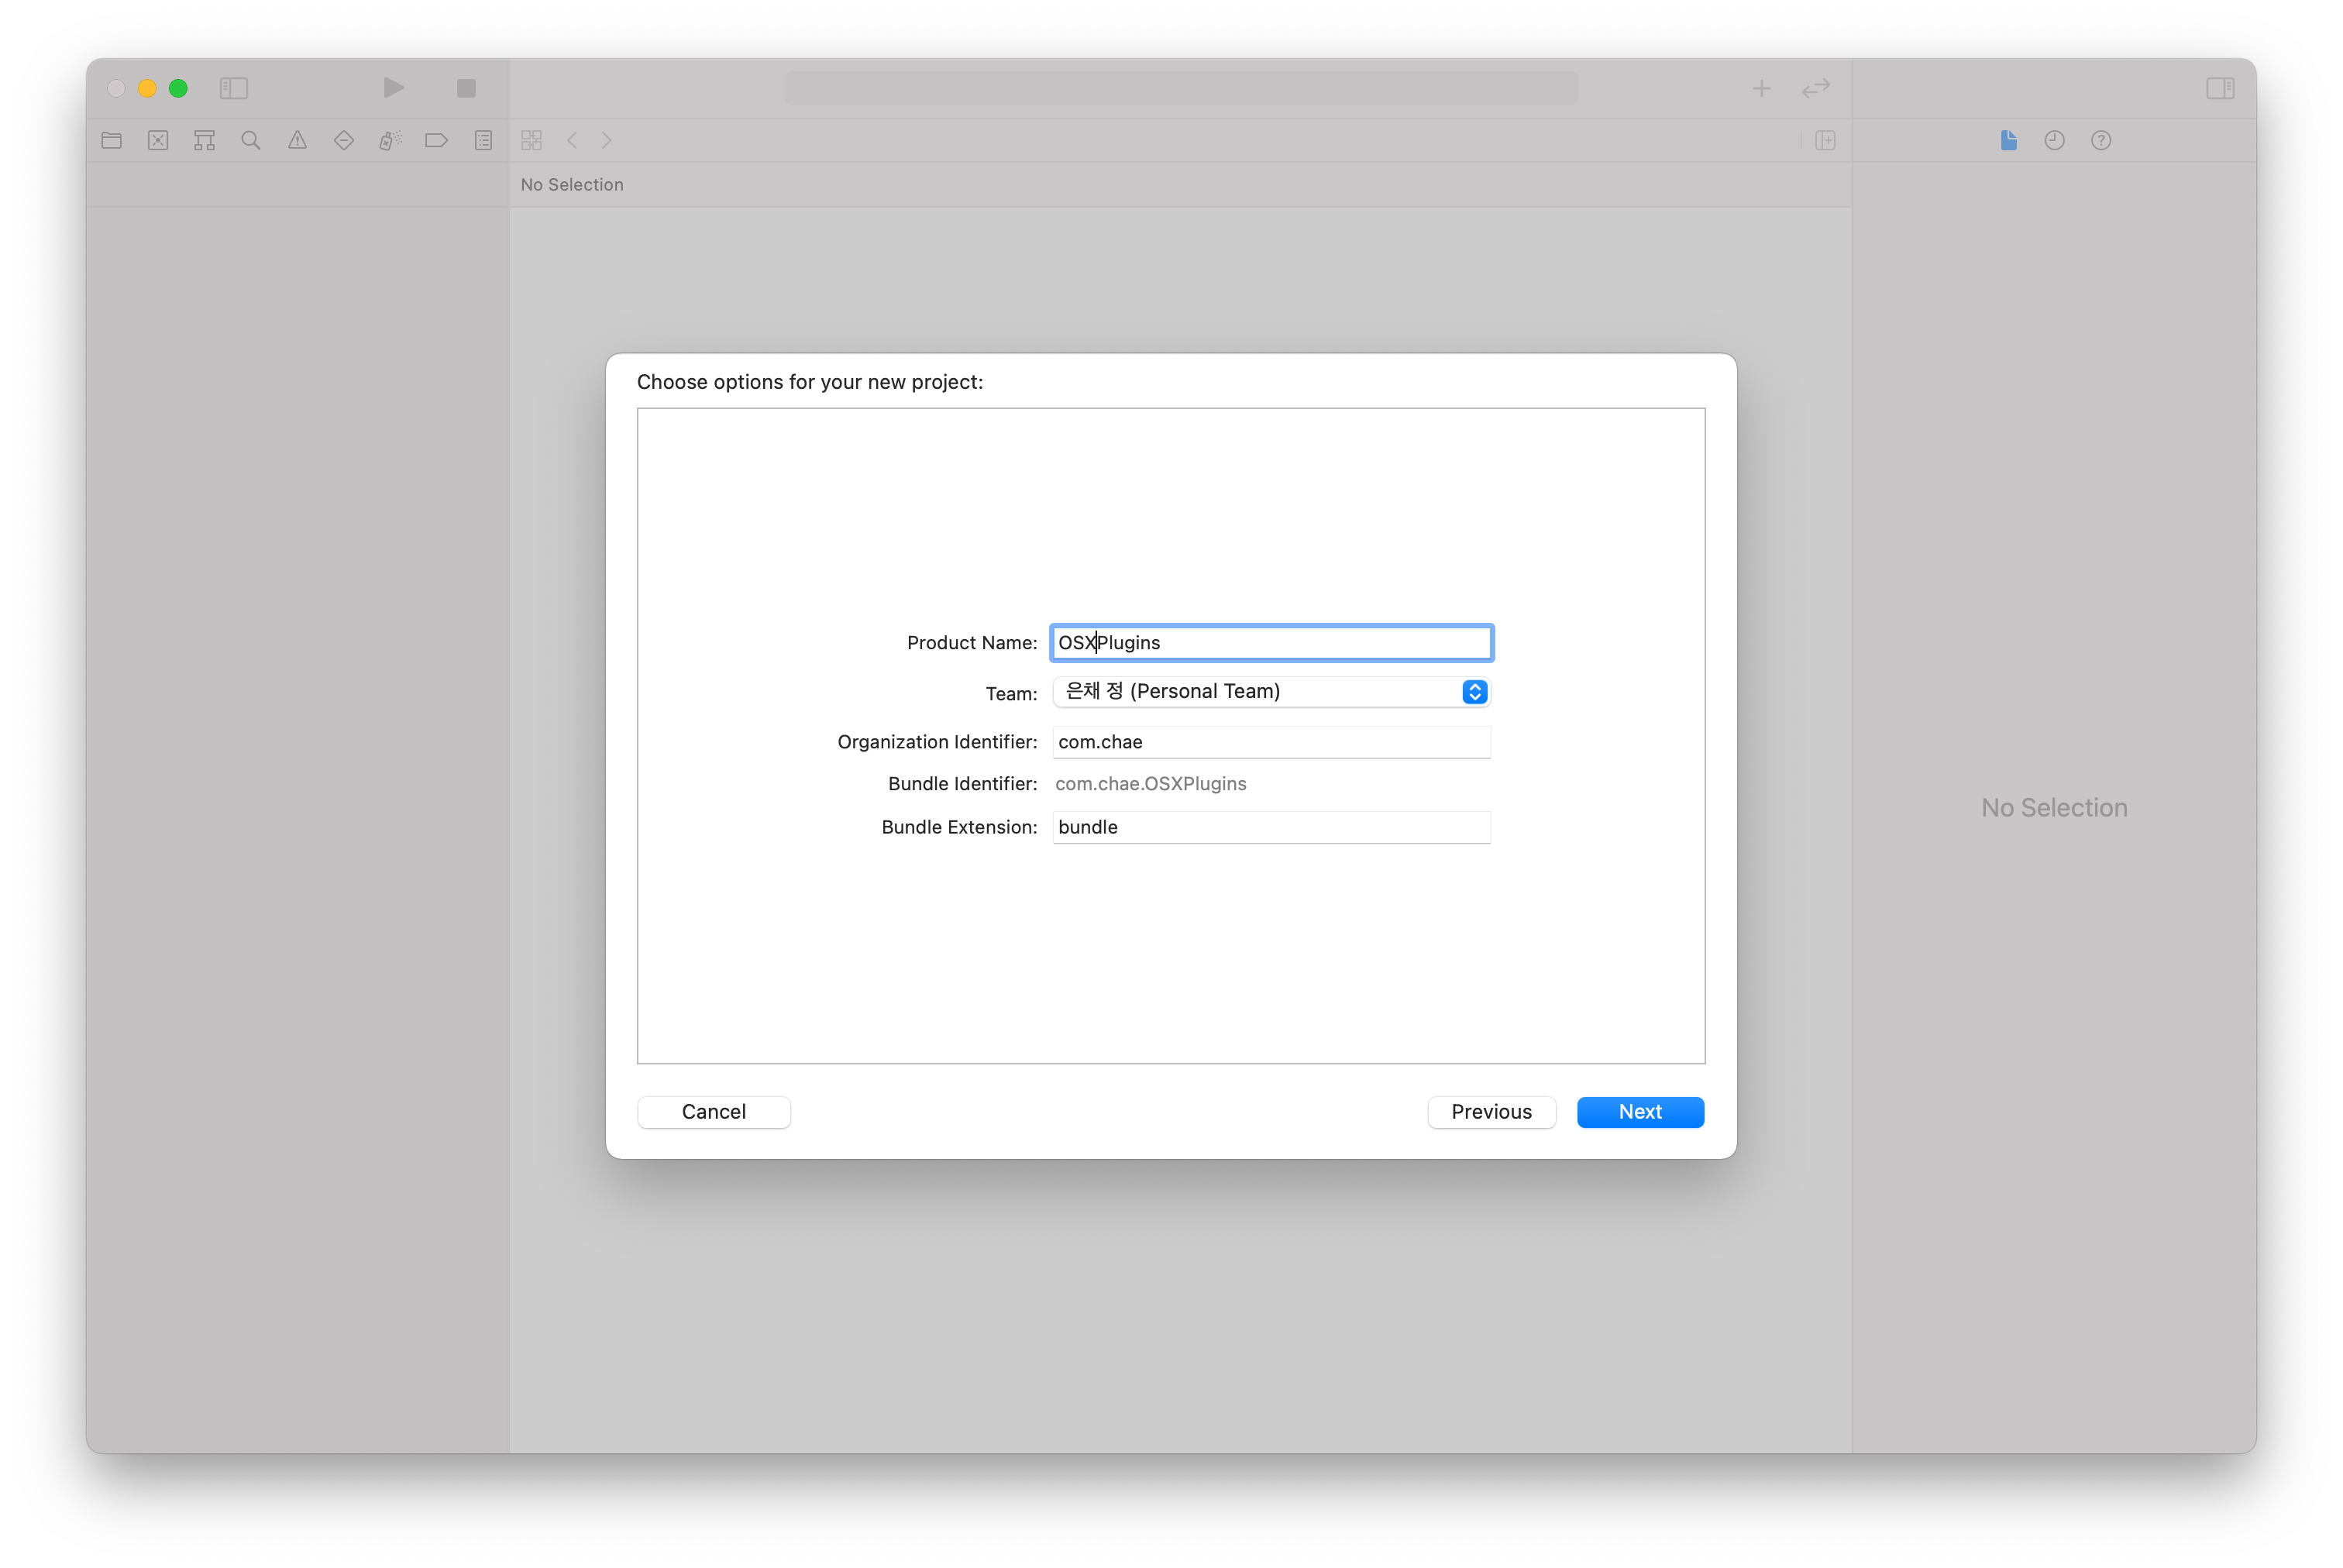The height and width of the screenshot is (1568, 2343).
Task: Open the Source Control navigator
Action: pos(158,141)
